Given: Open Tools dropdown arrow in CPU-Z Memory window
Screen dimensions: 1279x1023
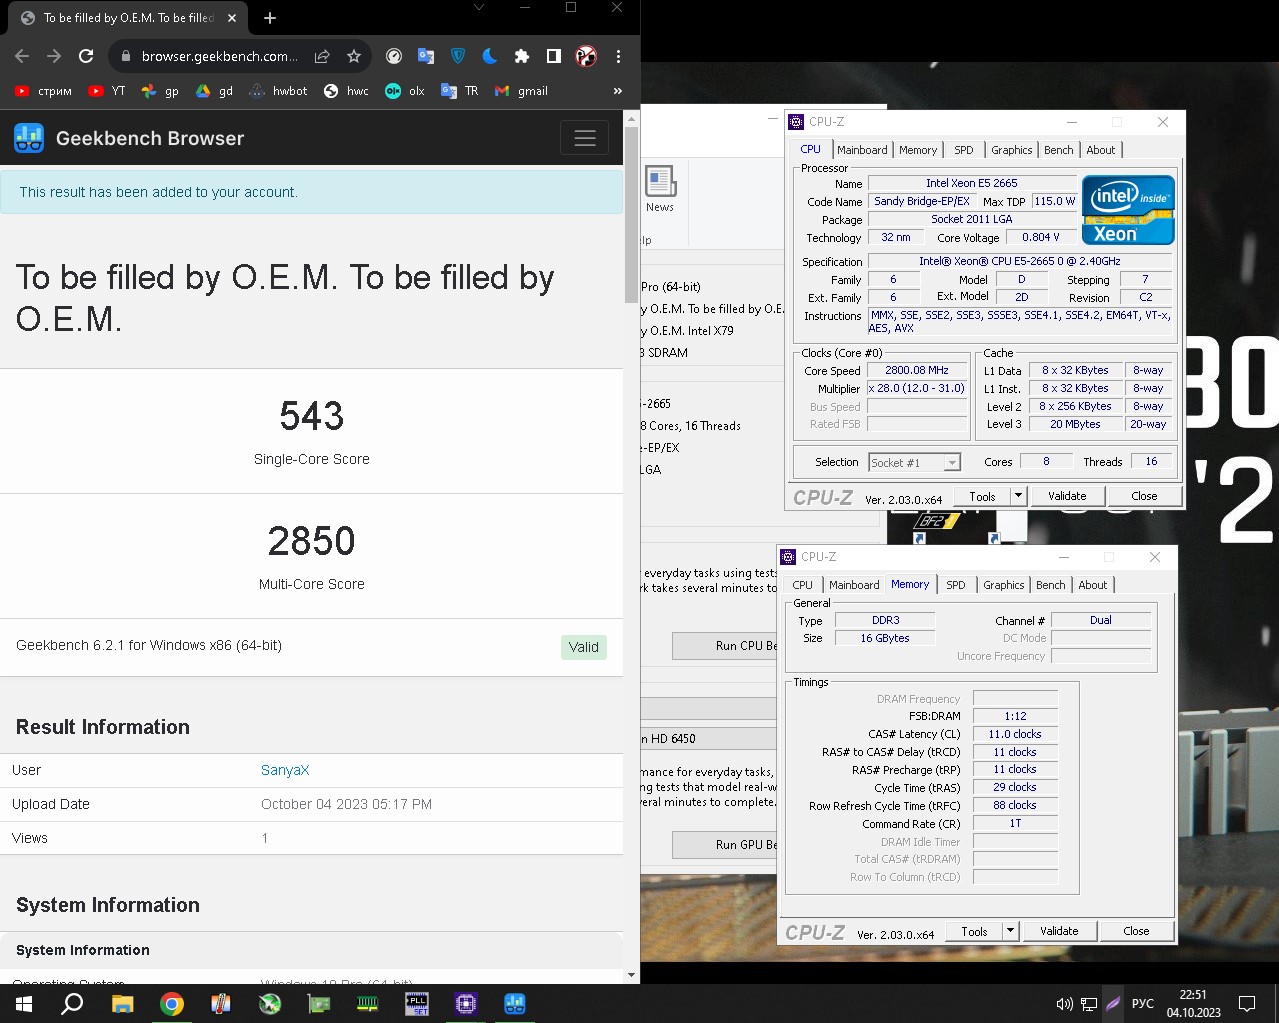Looking at the screenshot, I should (1010, 931).
